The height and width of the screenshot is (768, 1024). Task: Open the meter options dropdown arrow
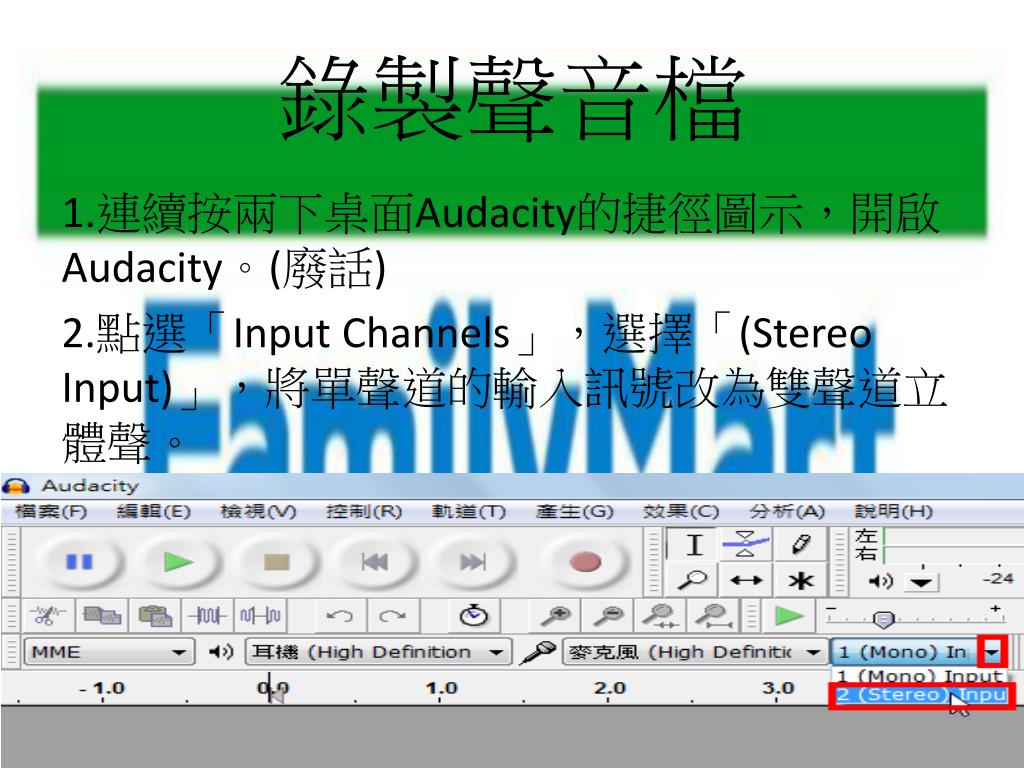(921, 581)
